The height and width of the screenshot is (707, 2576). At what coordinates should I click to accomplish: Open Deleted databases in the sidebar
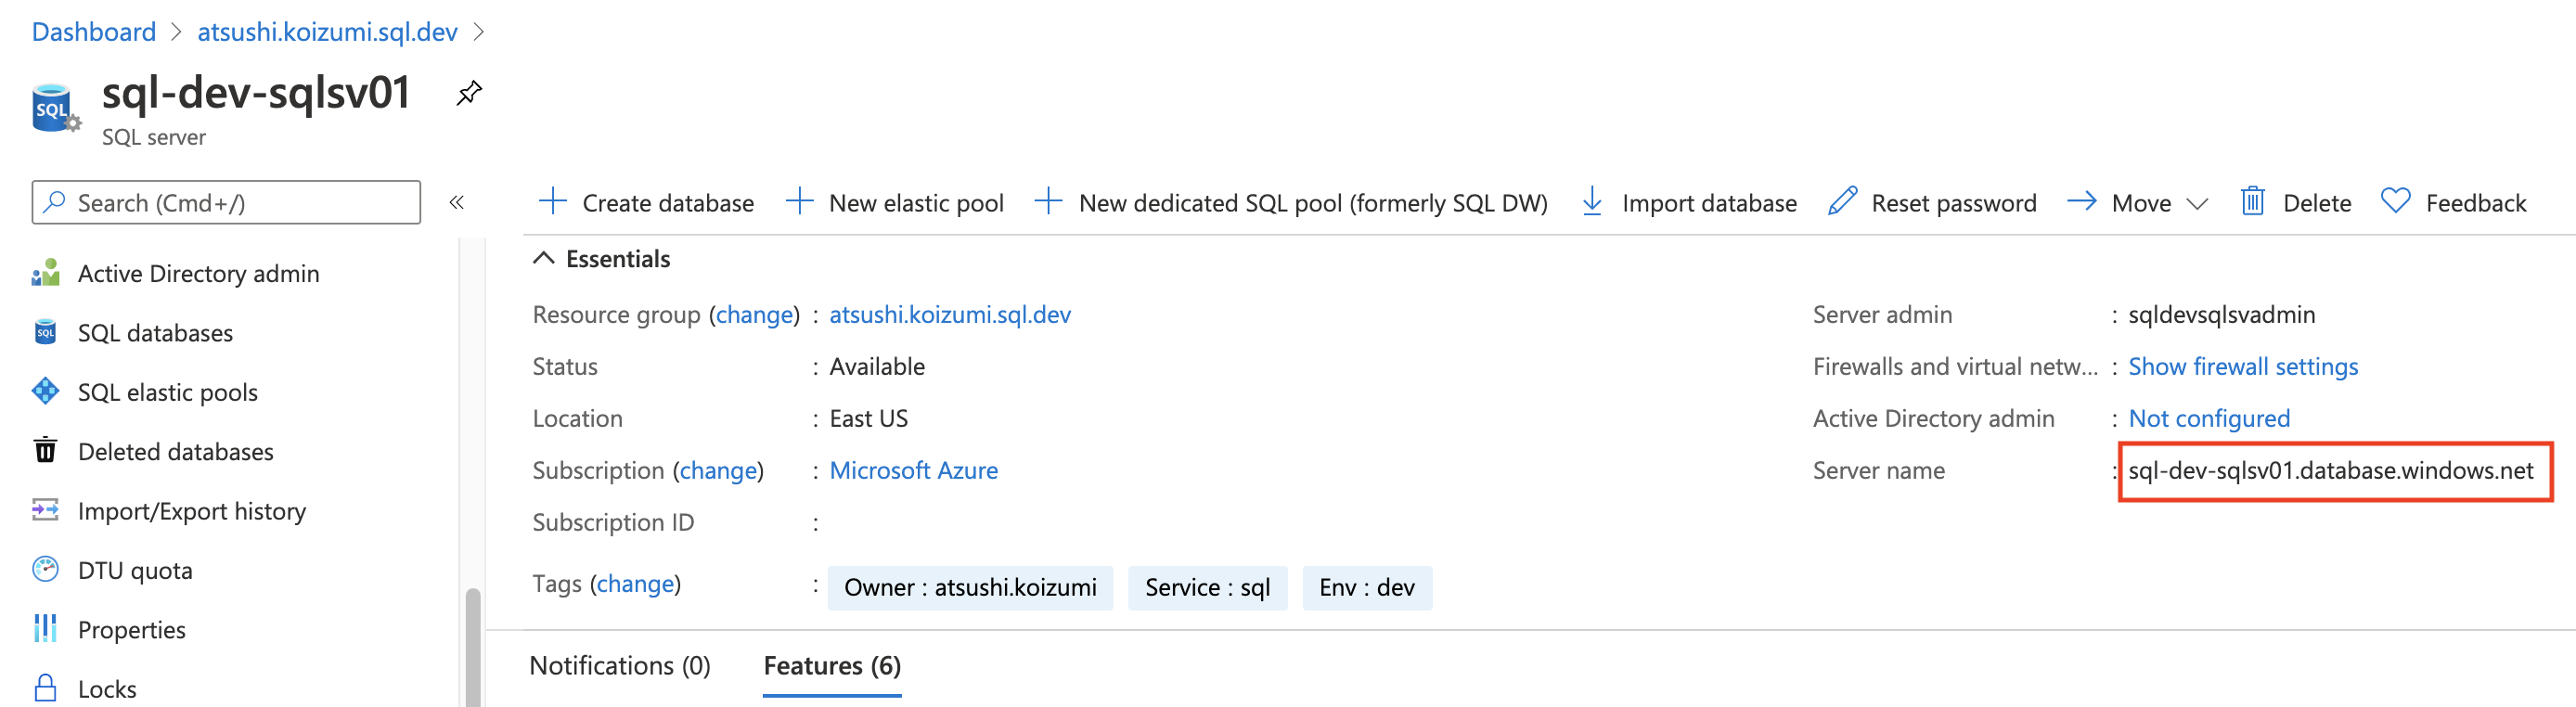pyautogui.click(x=175, y=452)
